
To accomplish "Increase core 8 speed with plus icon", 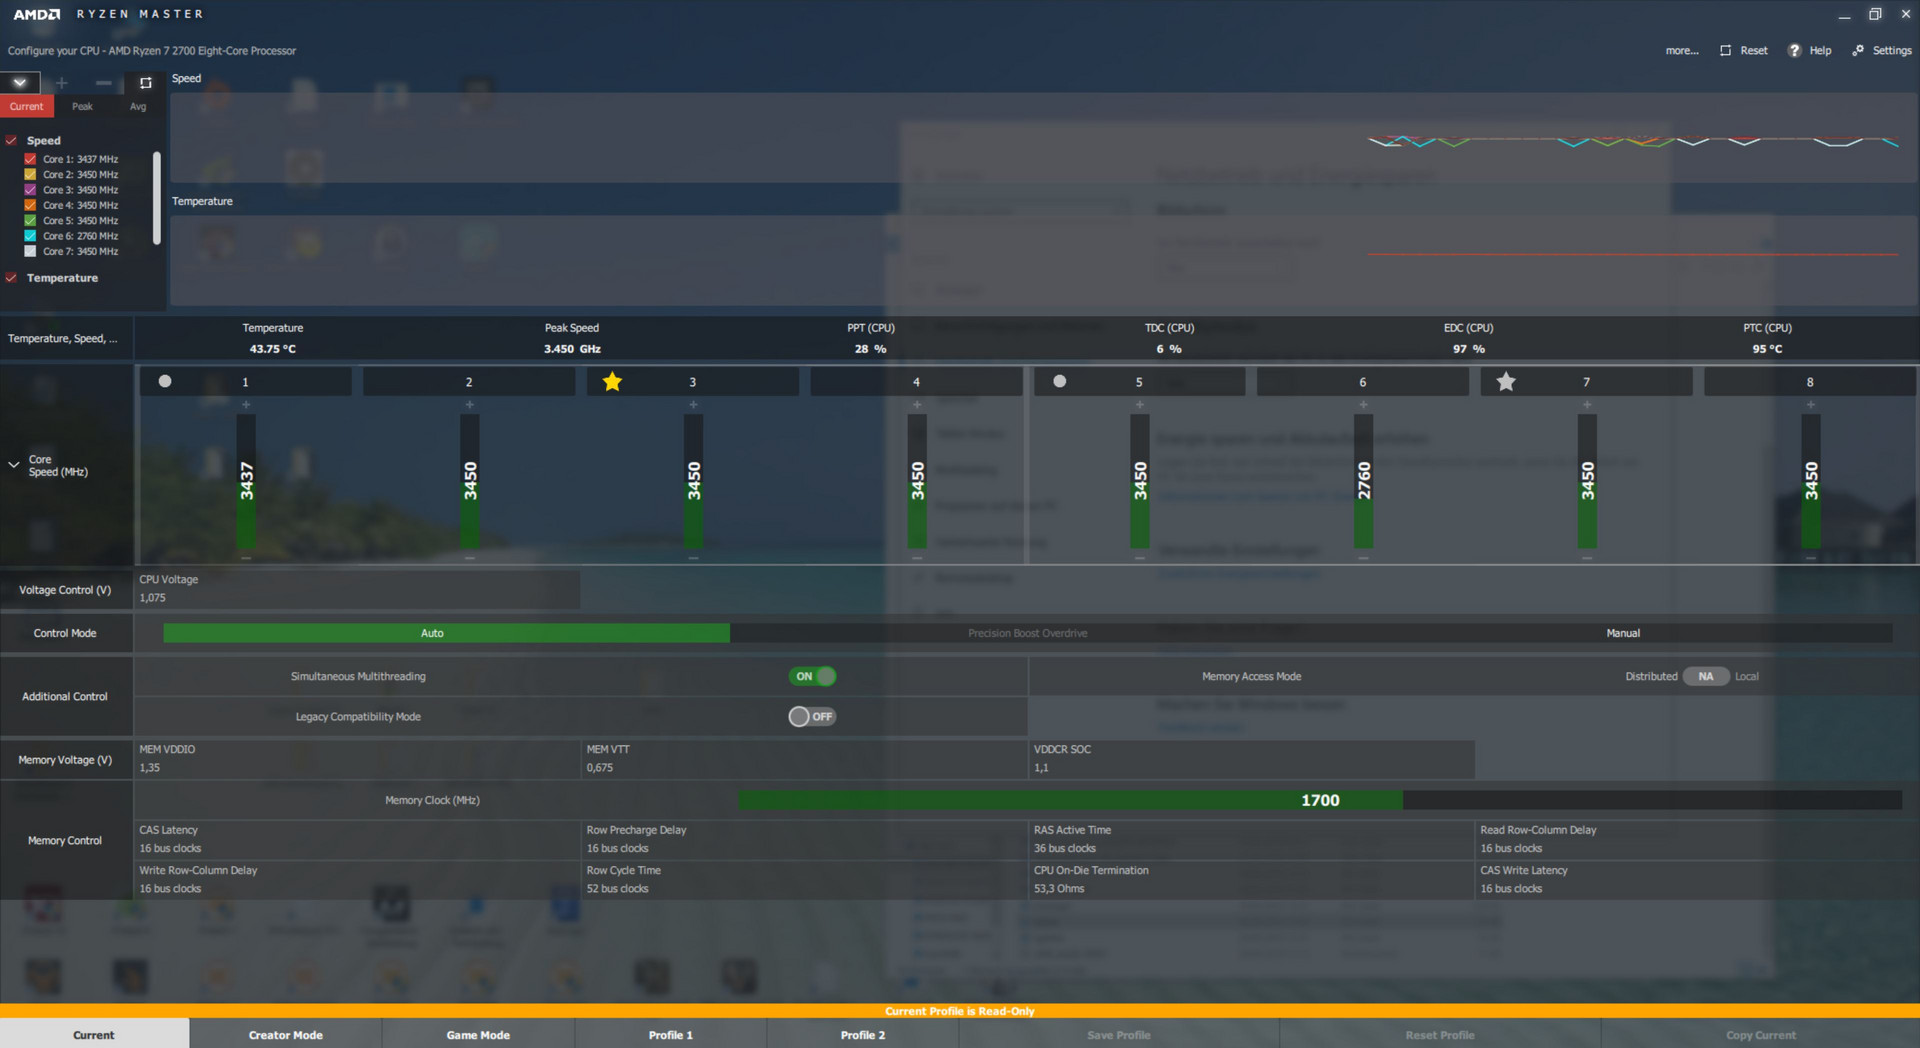I will [x=1811, y=405].
